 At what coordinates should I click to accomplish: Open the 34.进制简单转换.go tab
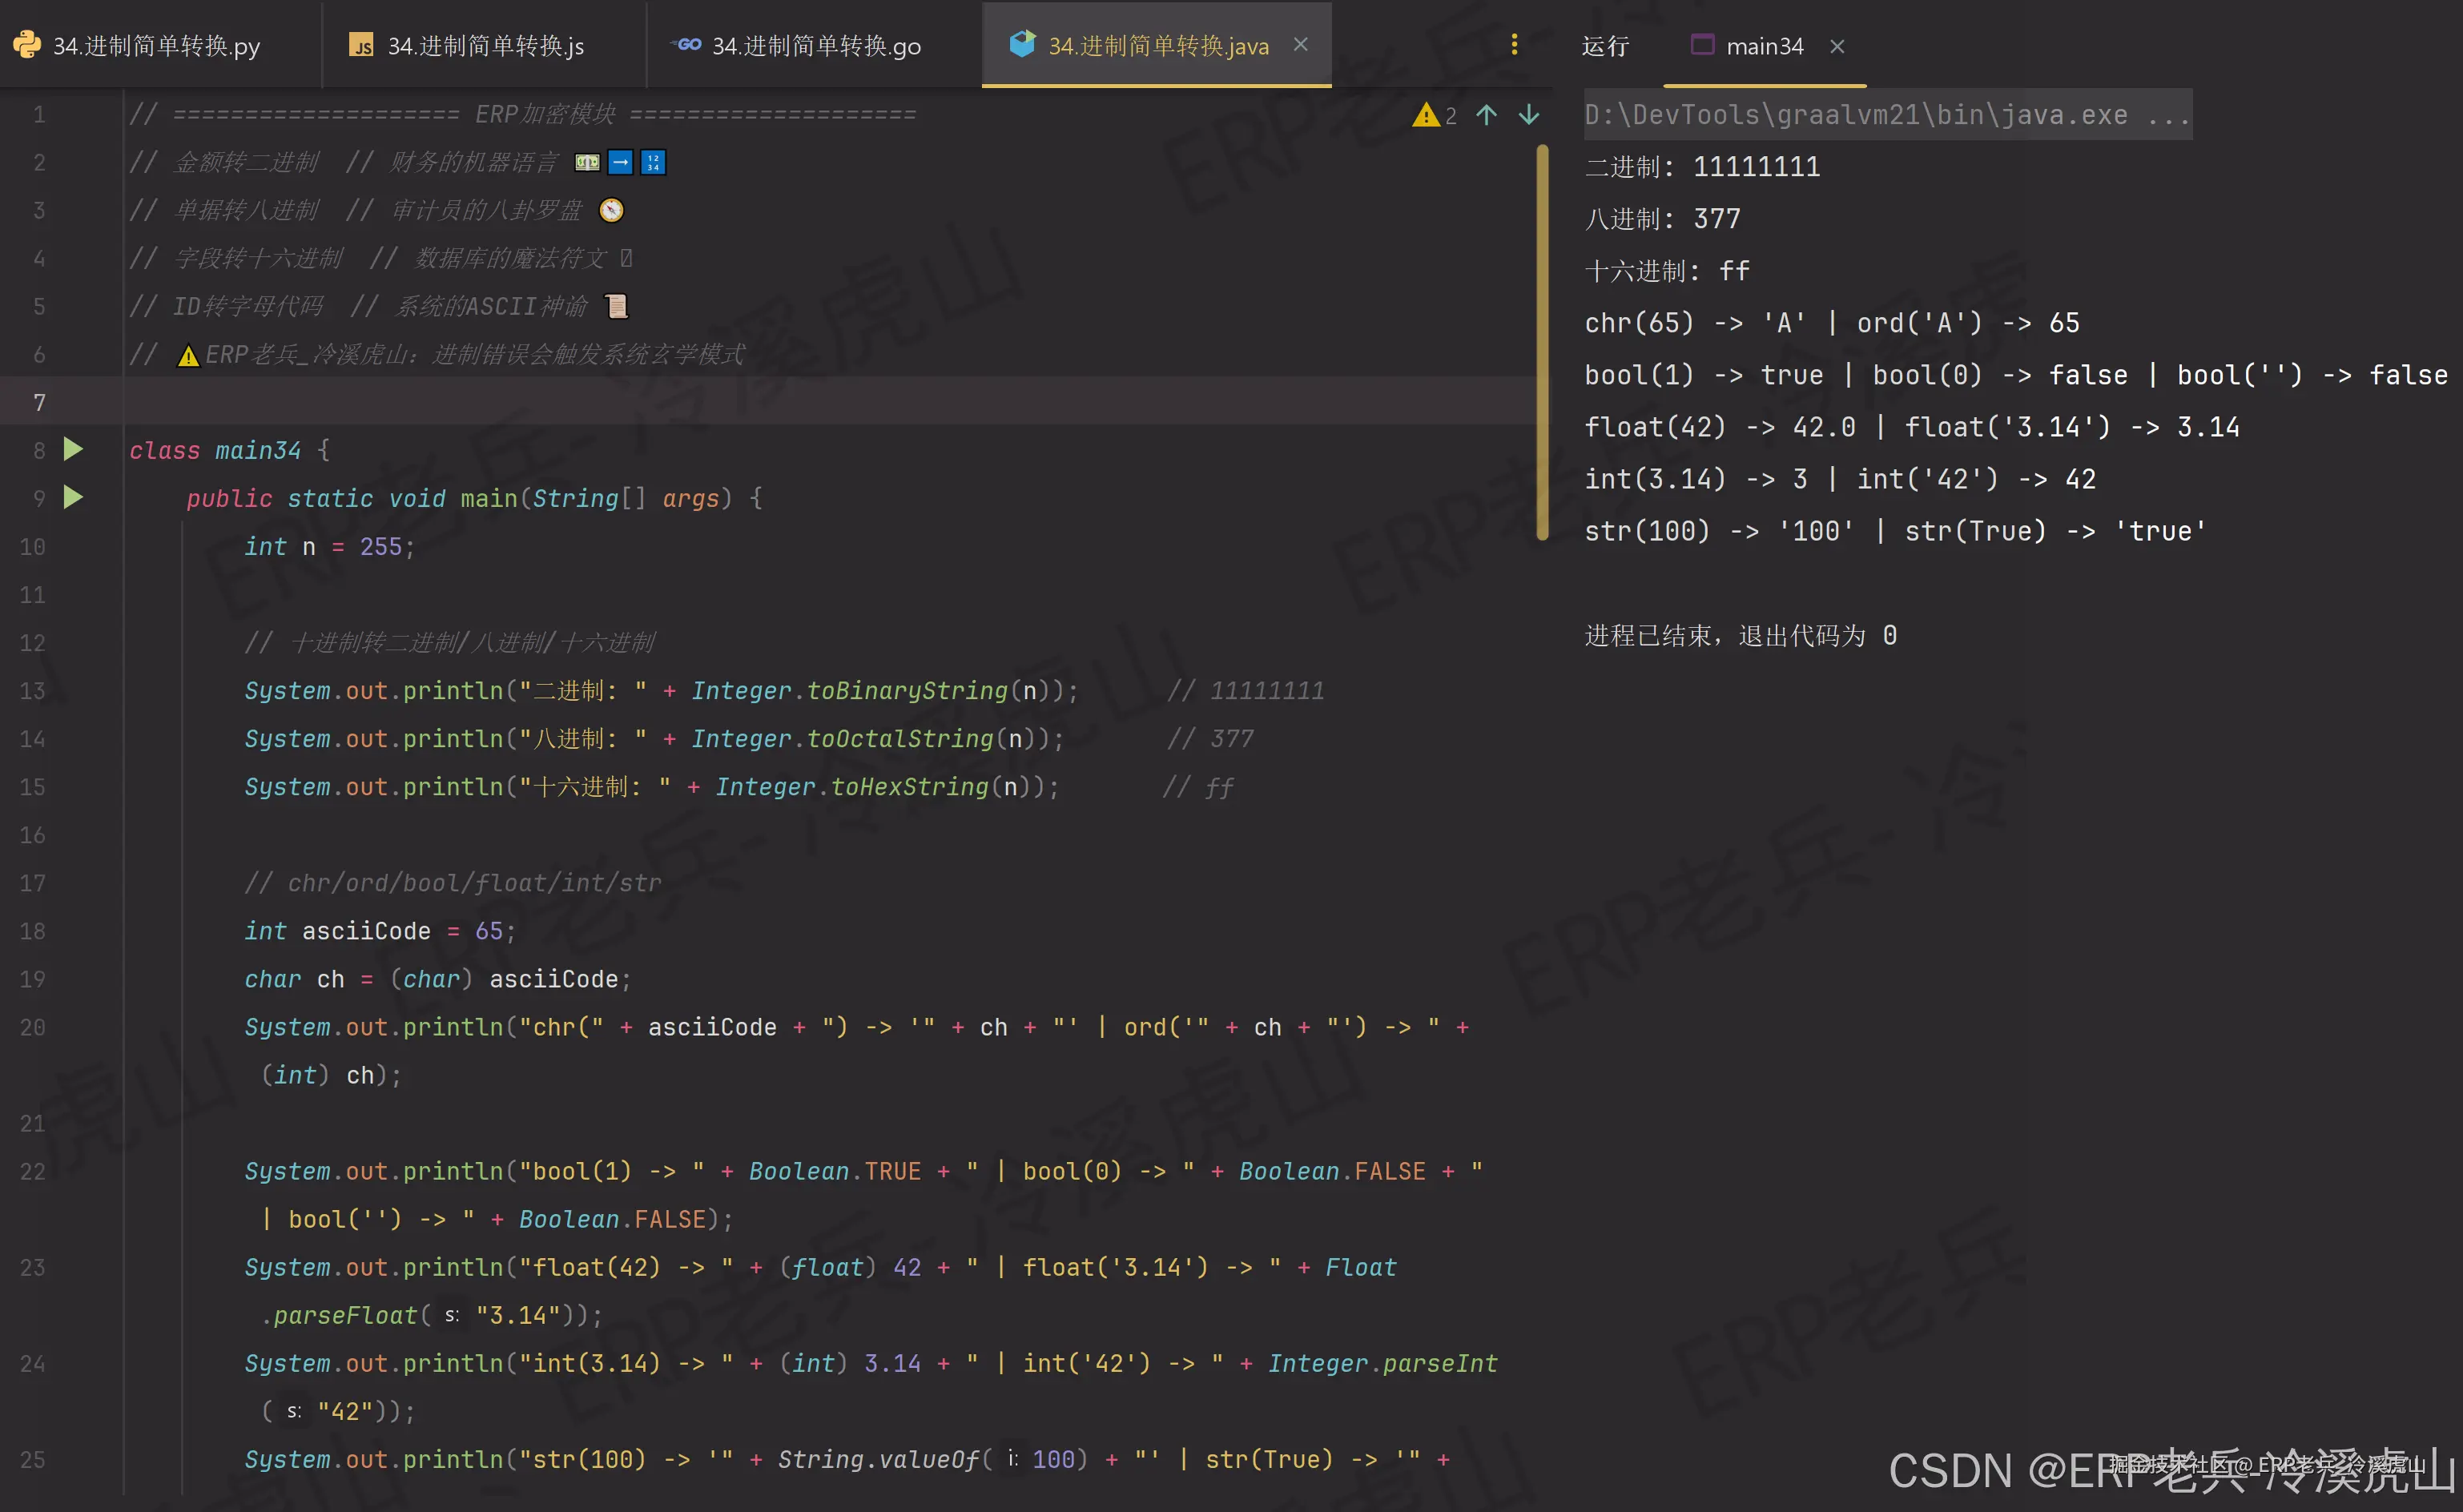point(815,46)
